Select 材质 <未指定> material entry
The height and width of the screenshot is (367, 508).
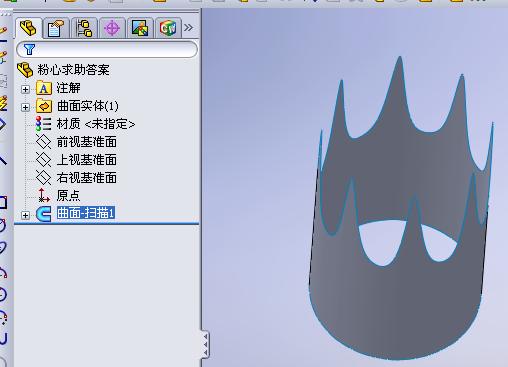[96, 124]
